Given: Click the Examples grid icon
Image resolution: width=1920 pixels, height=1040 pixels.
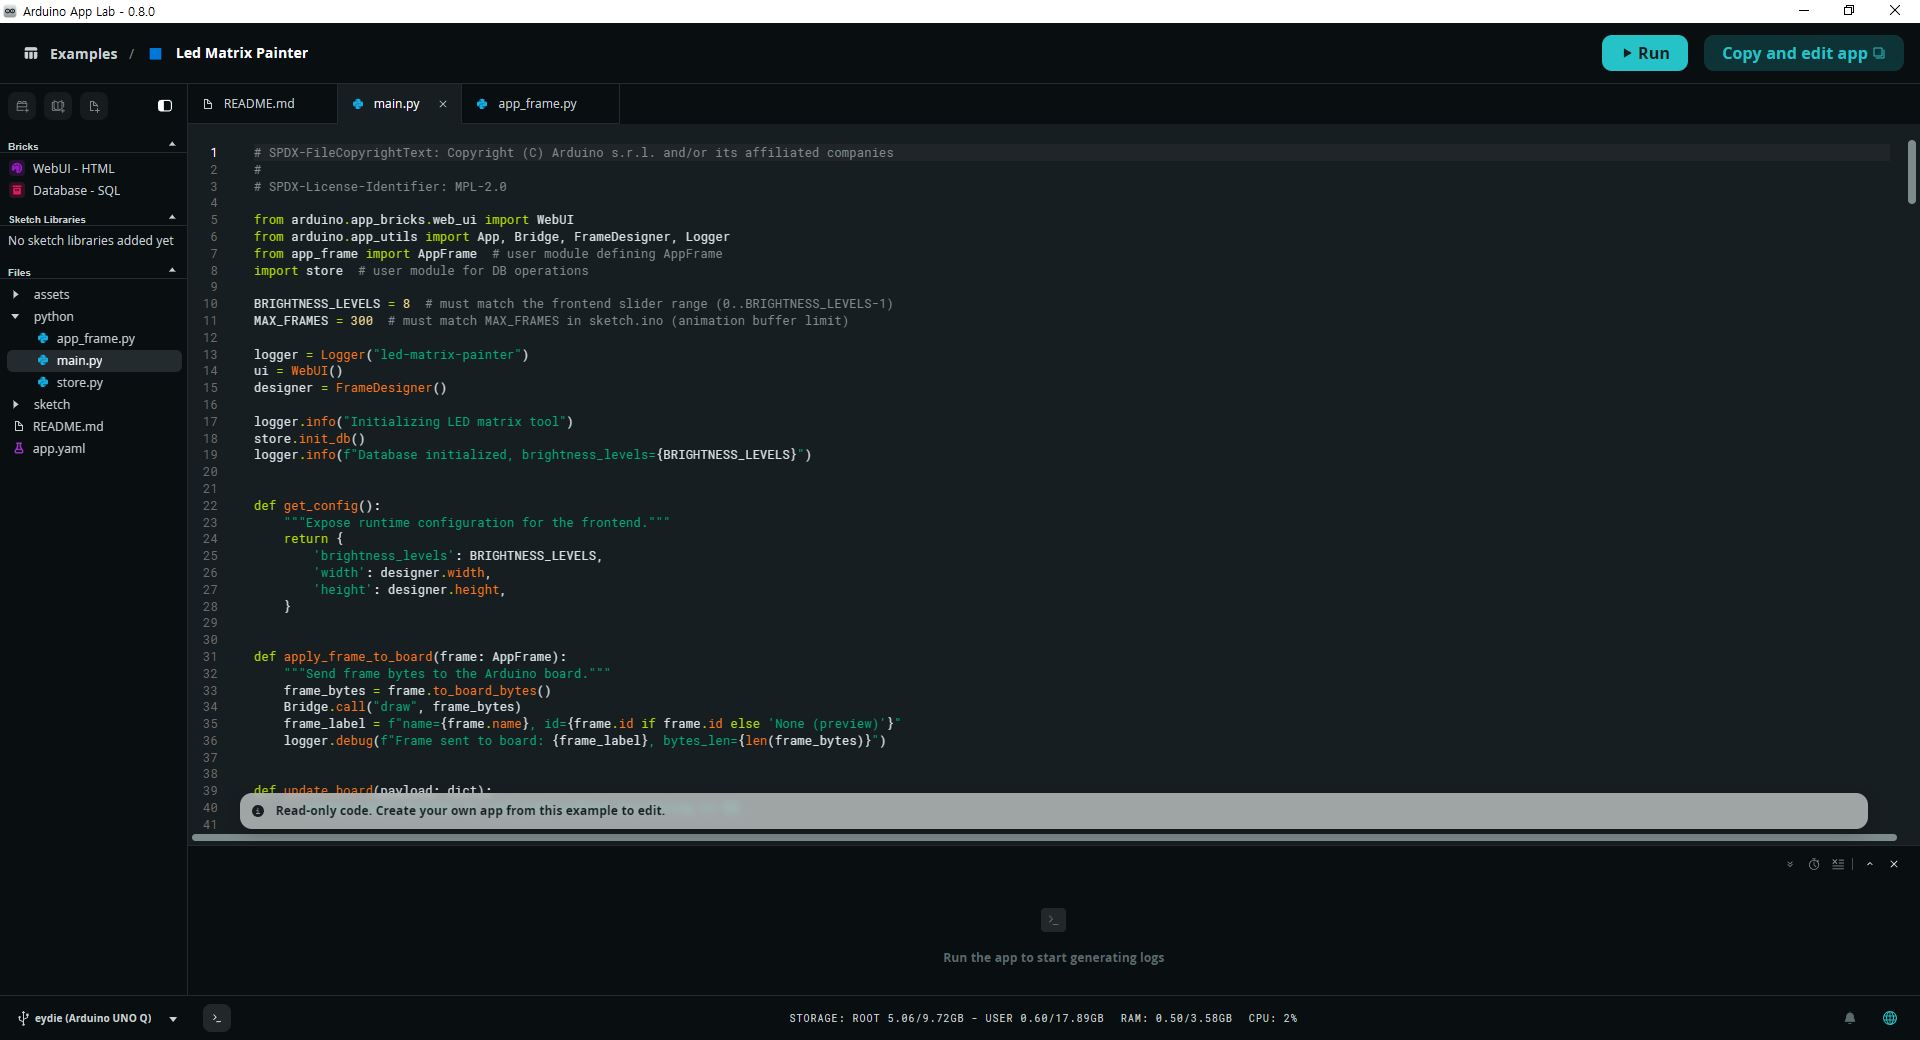Looking at the screenshot, I should pos(31,53).
